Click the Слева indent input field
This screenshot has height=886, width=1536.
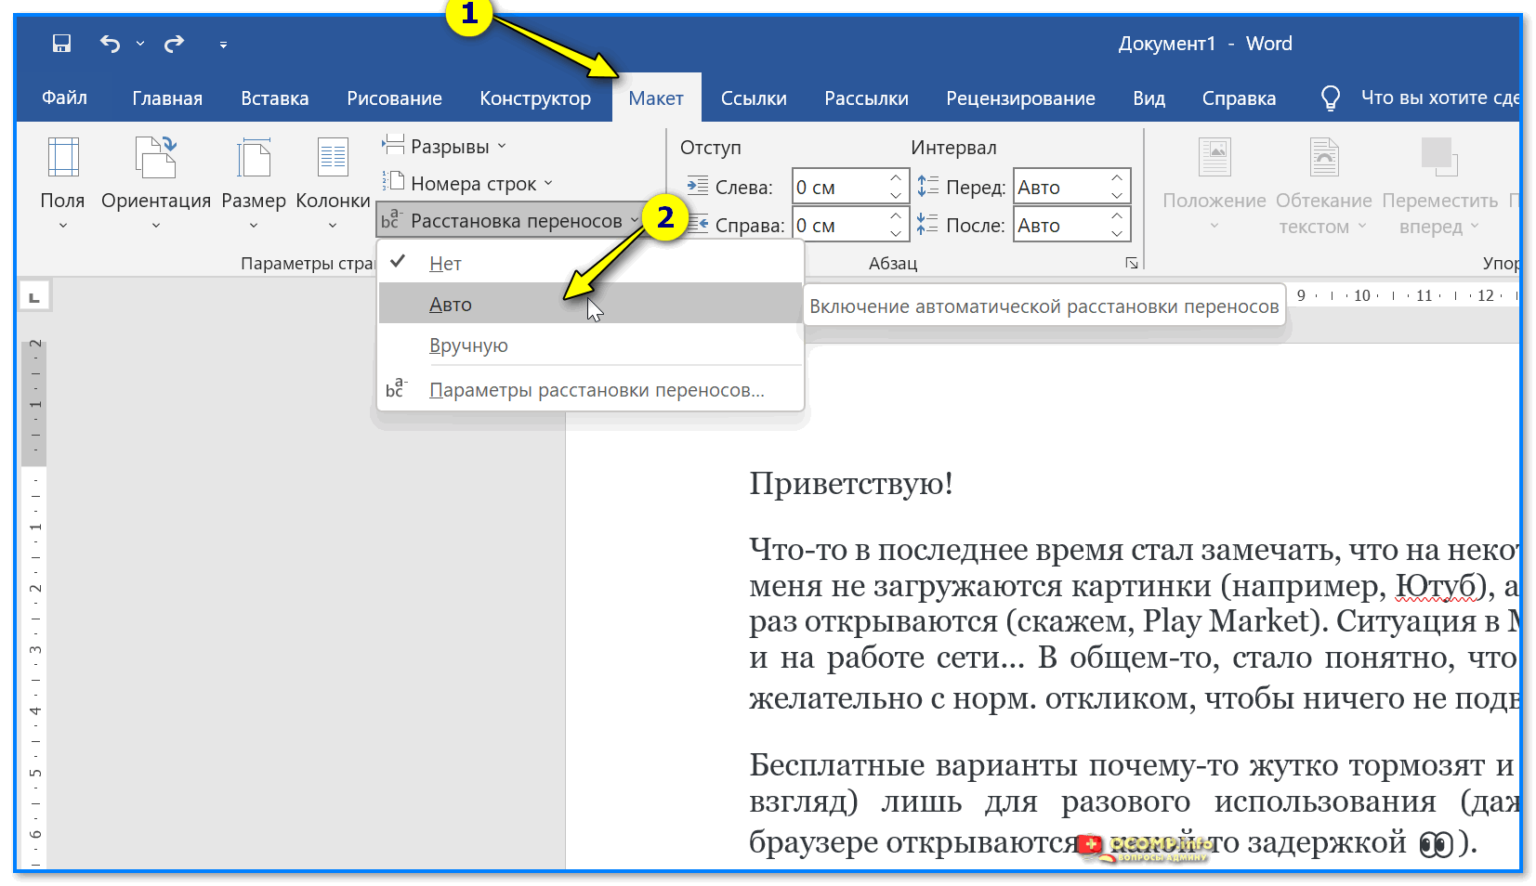[x=839, y=187]
